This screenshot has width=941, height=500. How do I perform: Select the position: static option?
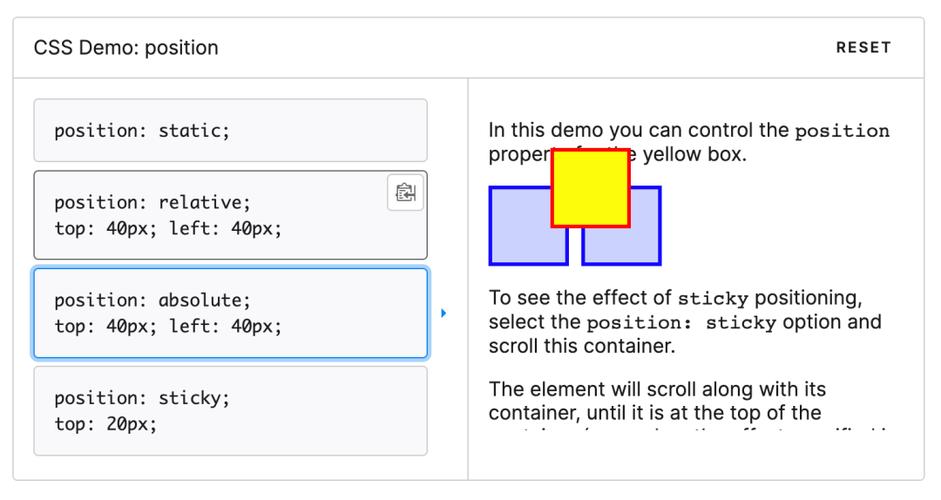pos(230,130)
